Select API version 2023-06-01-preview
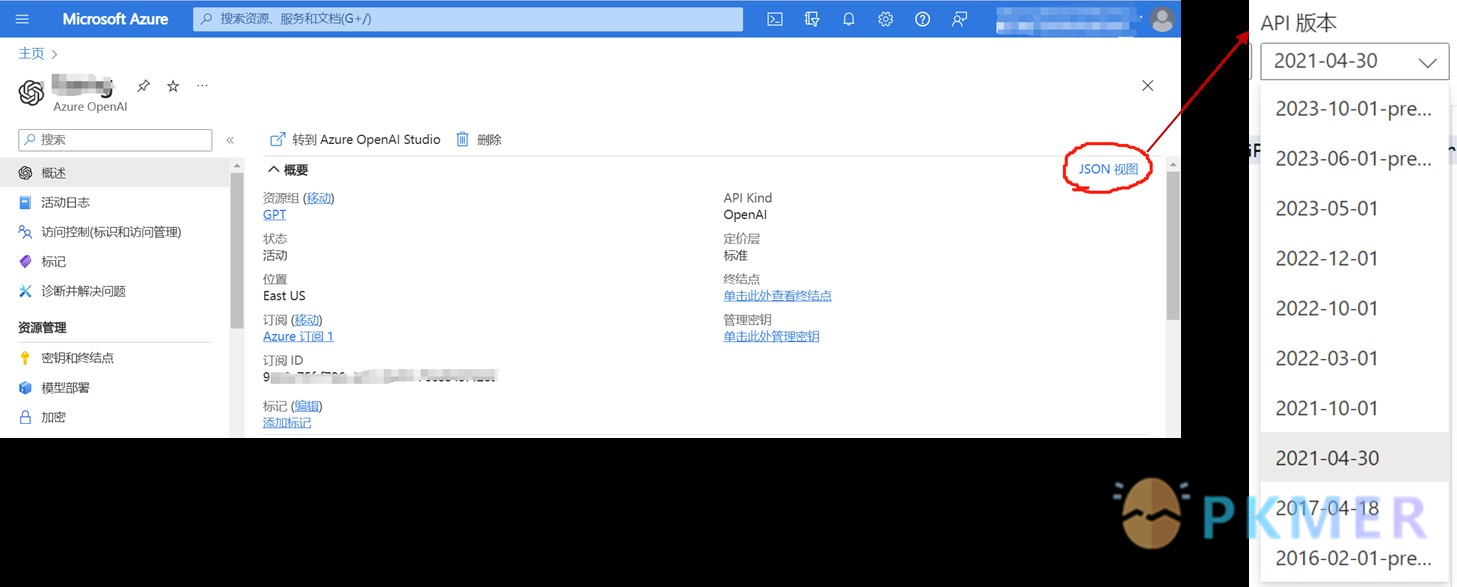1457x587 pixels. 1354,158
